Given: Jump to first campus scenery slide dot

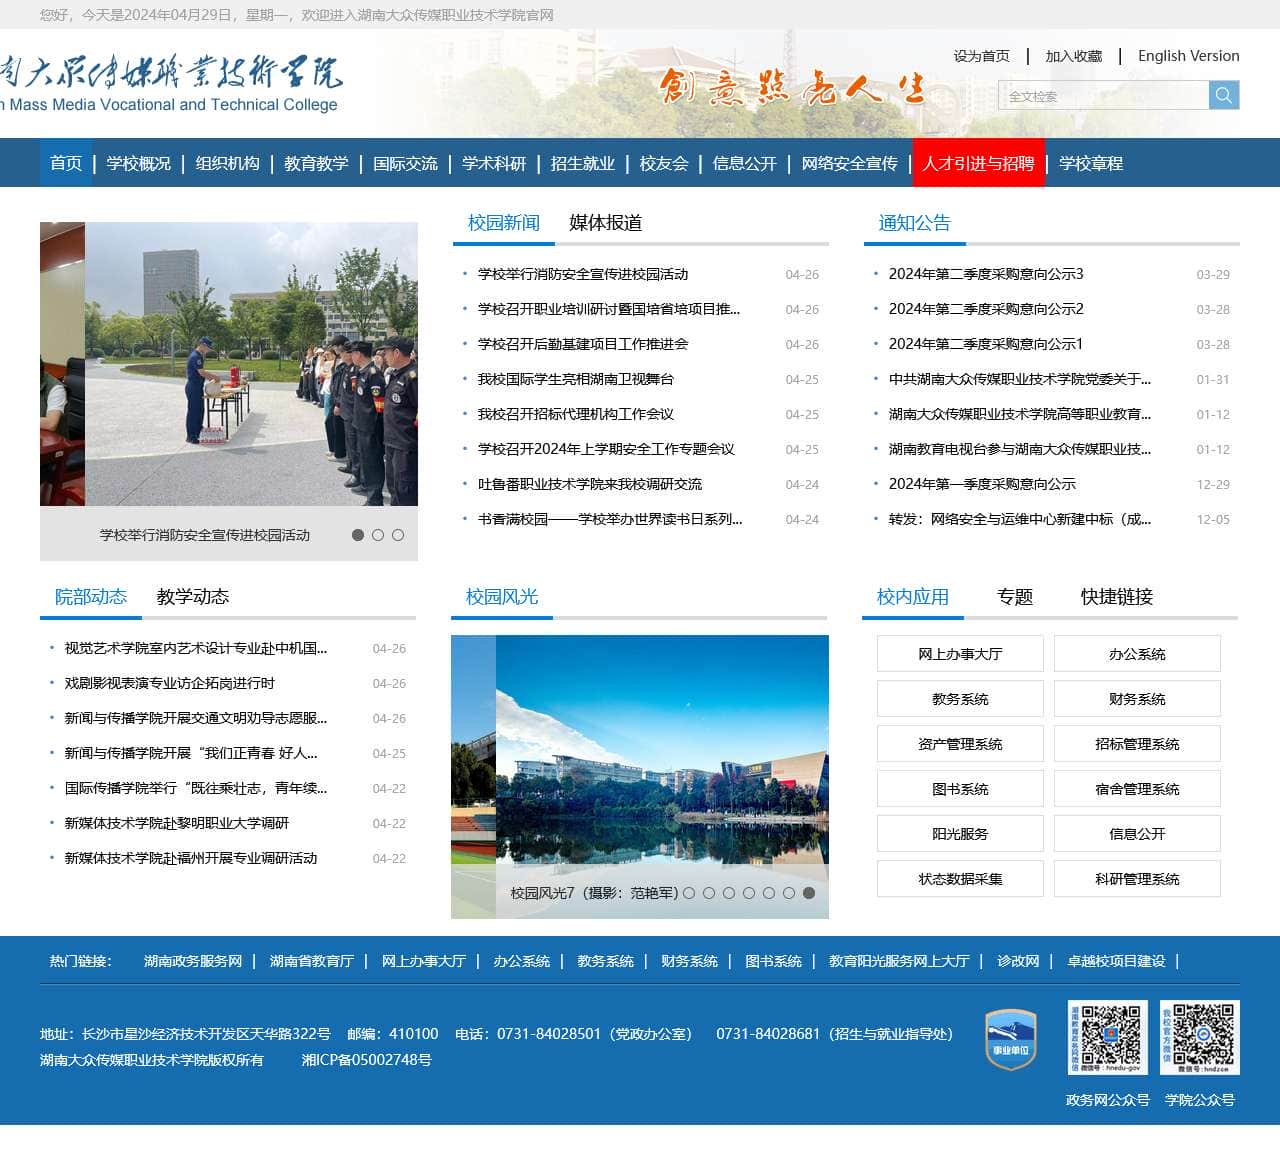Looking at the screenshot, I should [x=689, y=893].
